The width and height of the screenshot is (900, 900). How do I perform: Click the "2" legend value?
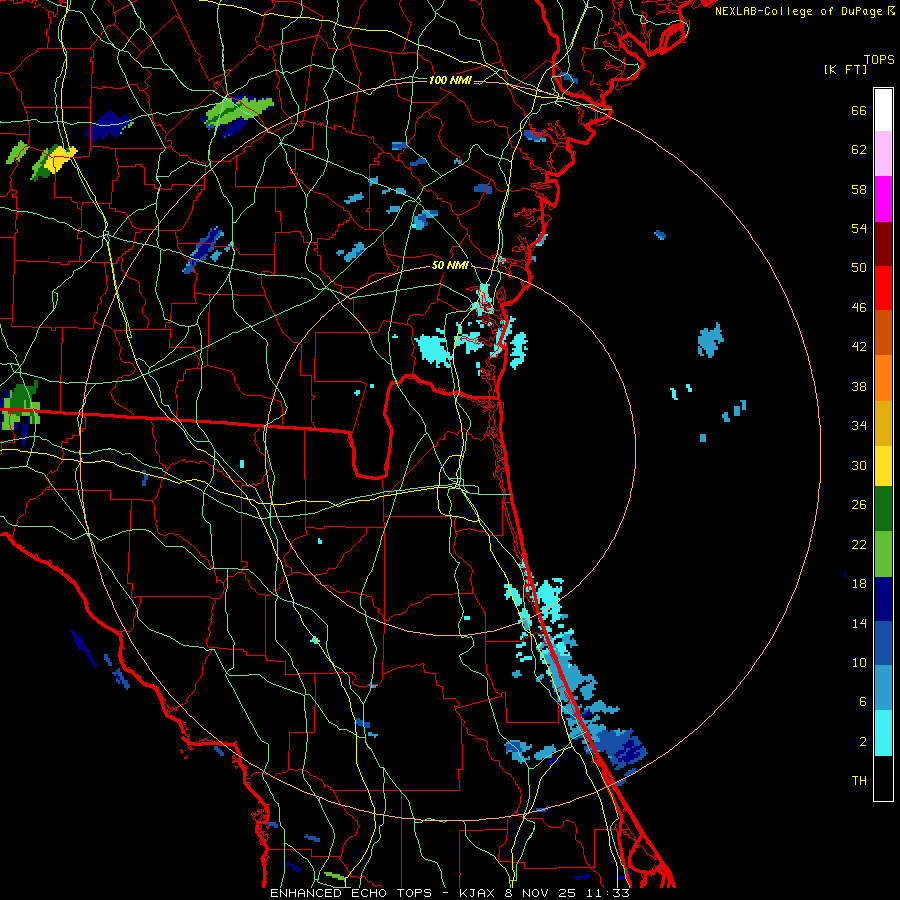pyautogui.click(x=863, y=742)
